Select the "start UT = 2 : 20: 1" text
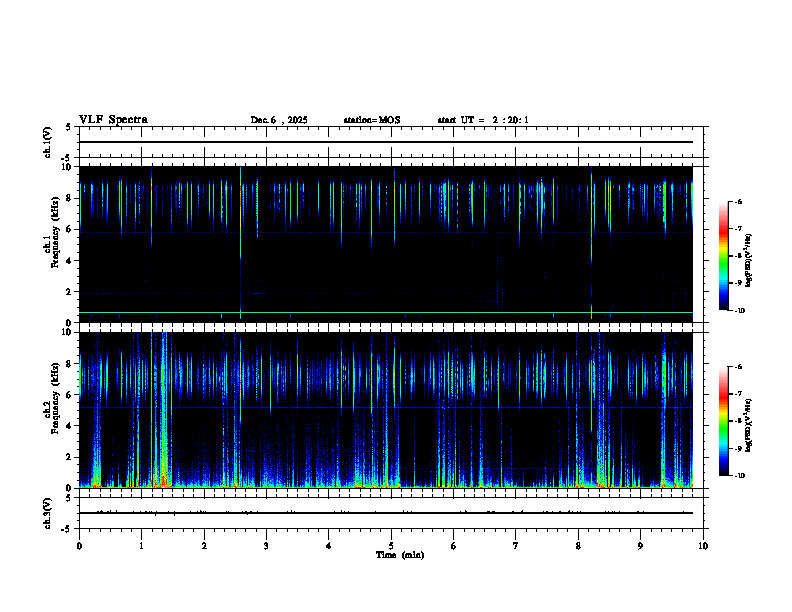Image resolution: width=792 pixels, height=612 pixels. pyautogui.click(x=483, y=120)
